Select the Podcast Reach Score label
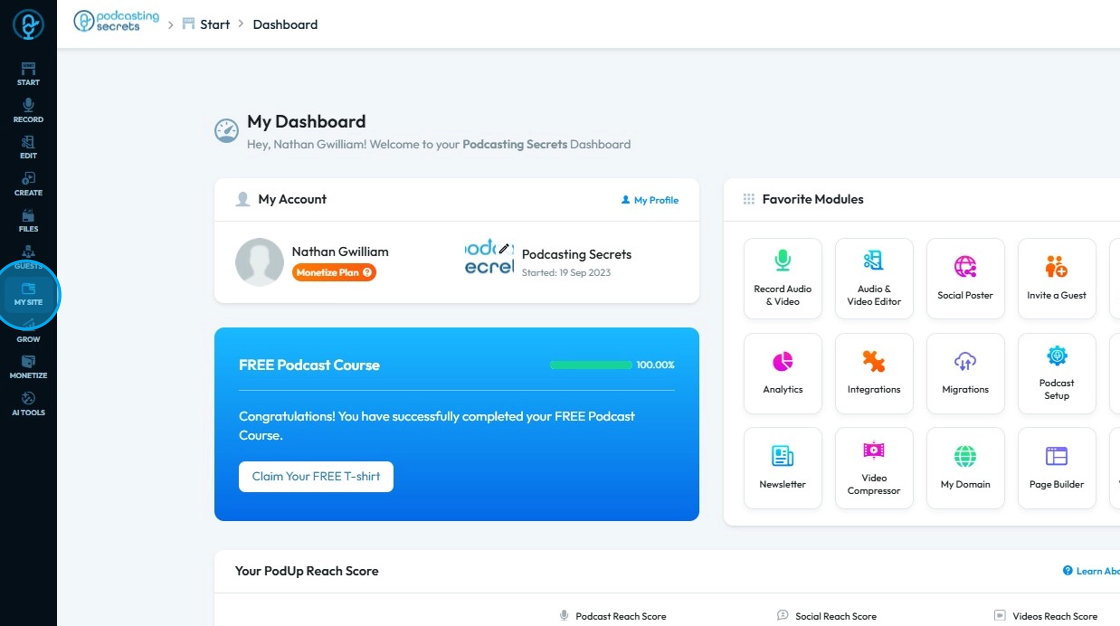Viewport: 1120px width, 626px height. [x=620, y=616]
